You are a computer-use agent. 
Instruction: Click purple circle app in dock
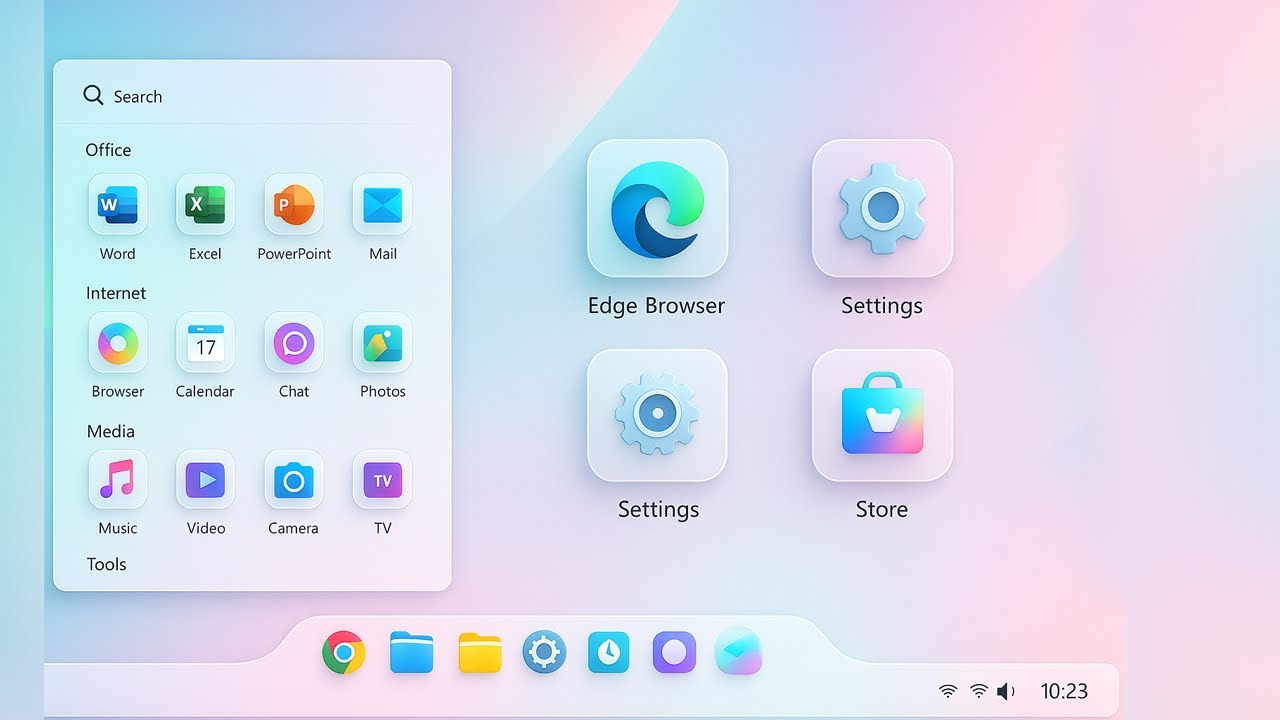674,653
